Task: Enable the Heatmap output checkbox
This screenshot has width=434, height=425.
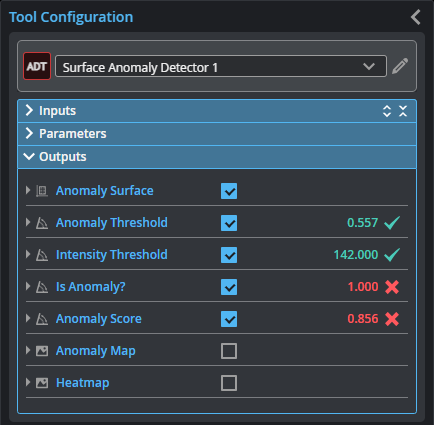Action: click(x=229, y=383)
